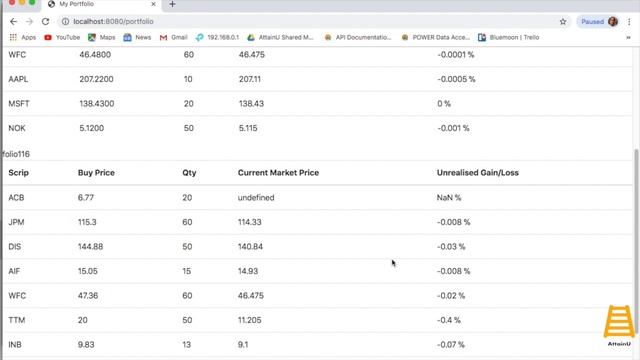Viewport: 640px width, 360px height.
Task: Open the Chrome three-dot menu
Action: point(629,22)
